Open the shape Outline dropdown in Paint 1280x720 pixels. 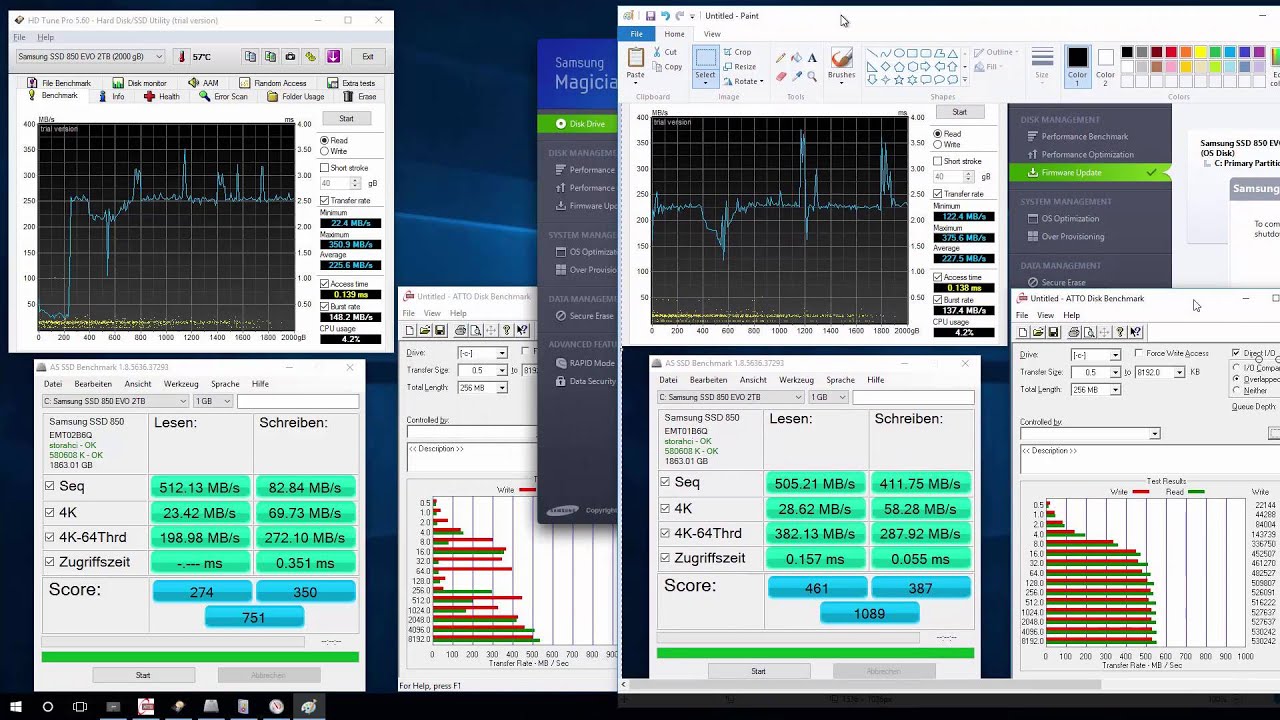point(995,52)
